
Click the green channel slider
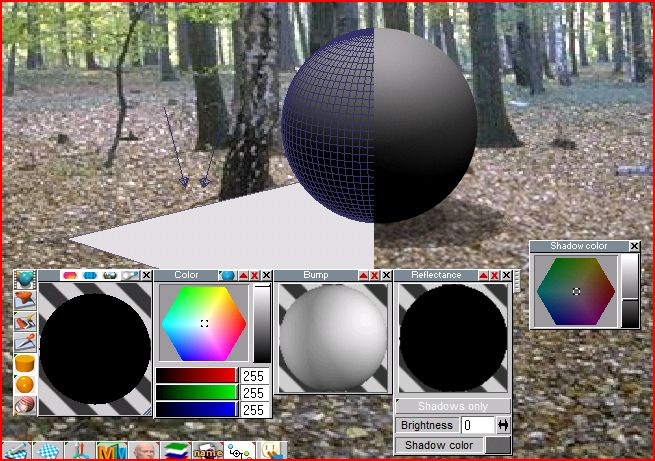point(197,393)
